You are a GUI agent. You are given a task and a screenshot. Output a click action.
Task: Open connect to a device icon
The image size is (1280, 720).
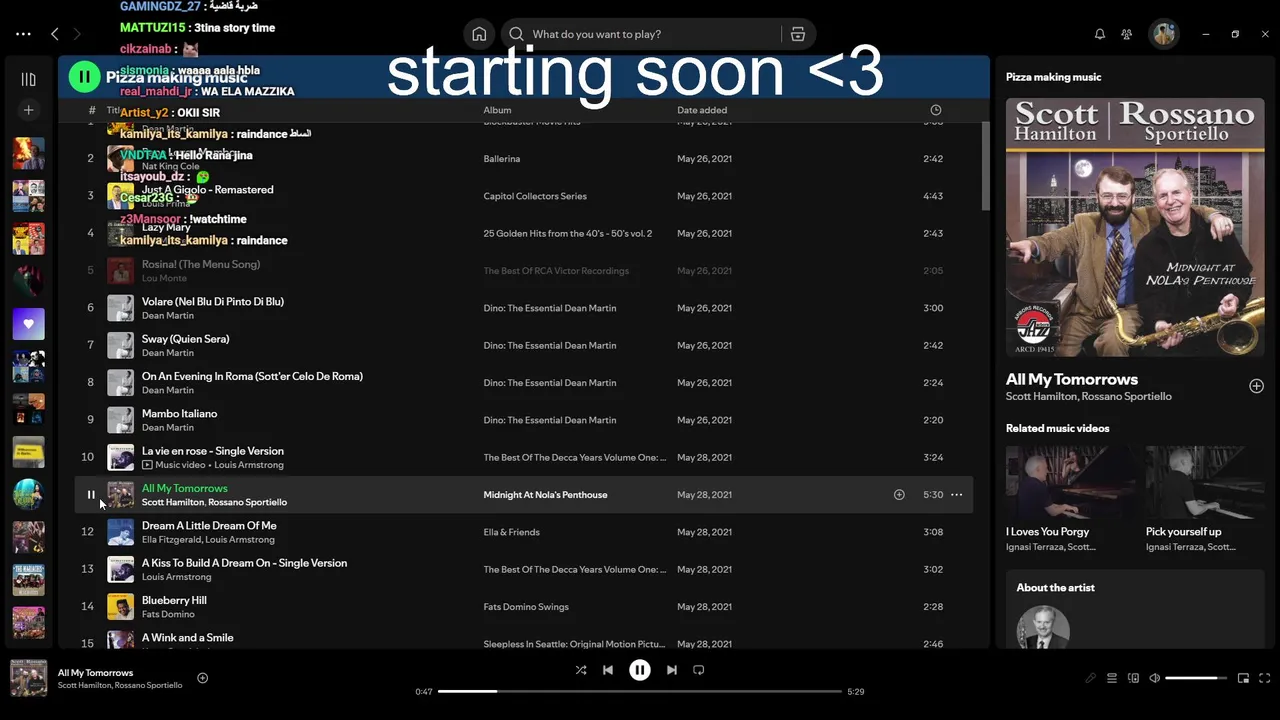(x=1133, y=678)
